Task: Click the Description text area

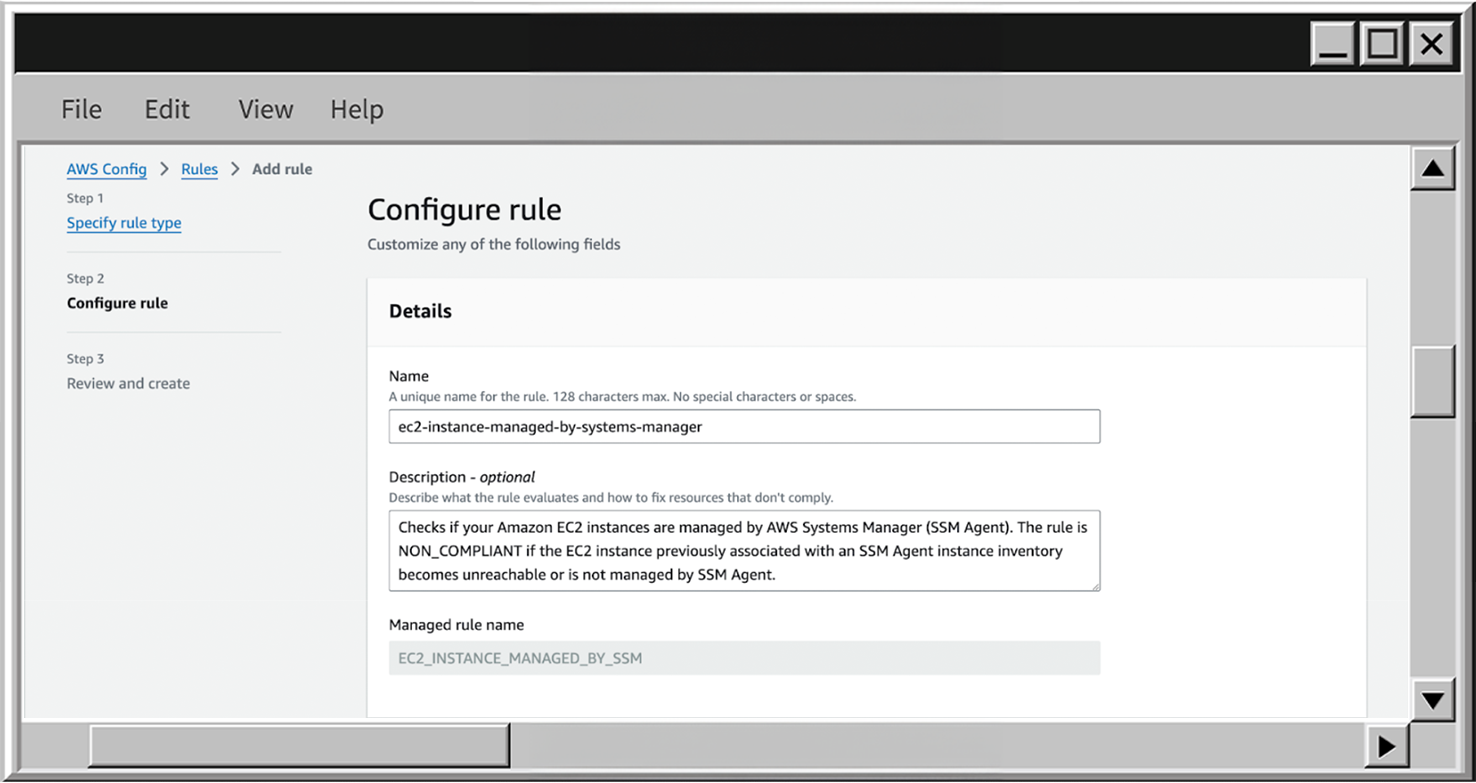Action: [x=744, y=551]
